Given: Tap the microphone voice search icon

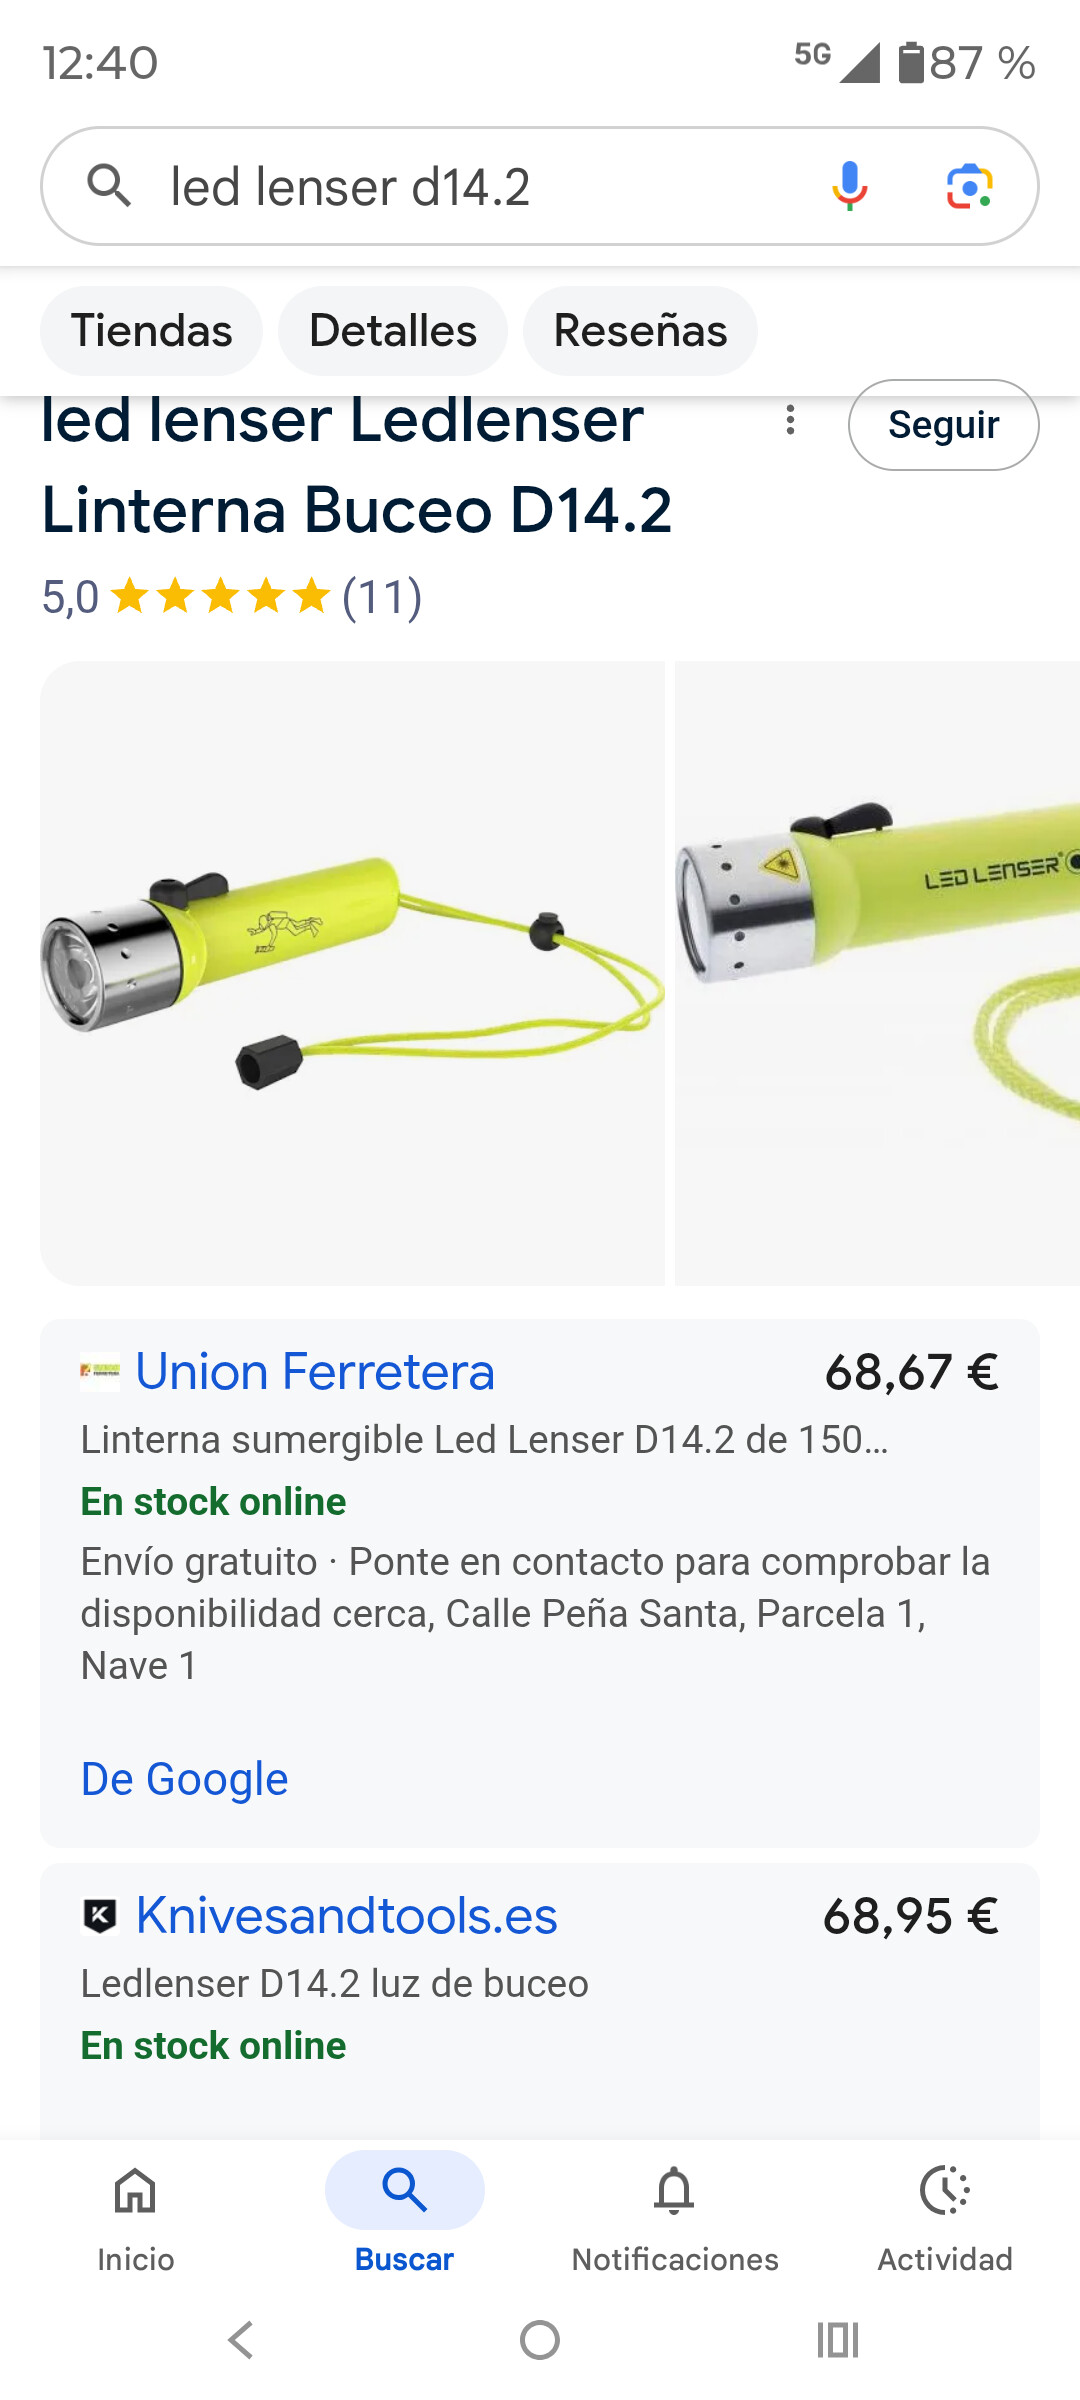Looking at the screenshot, I should tap(849, 186).
